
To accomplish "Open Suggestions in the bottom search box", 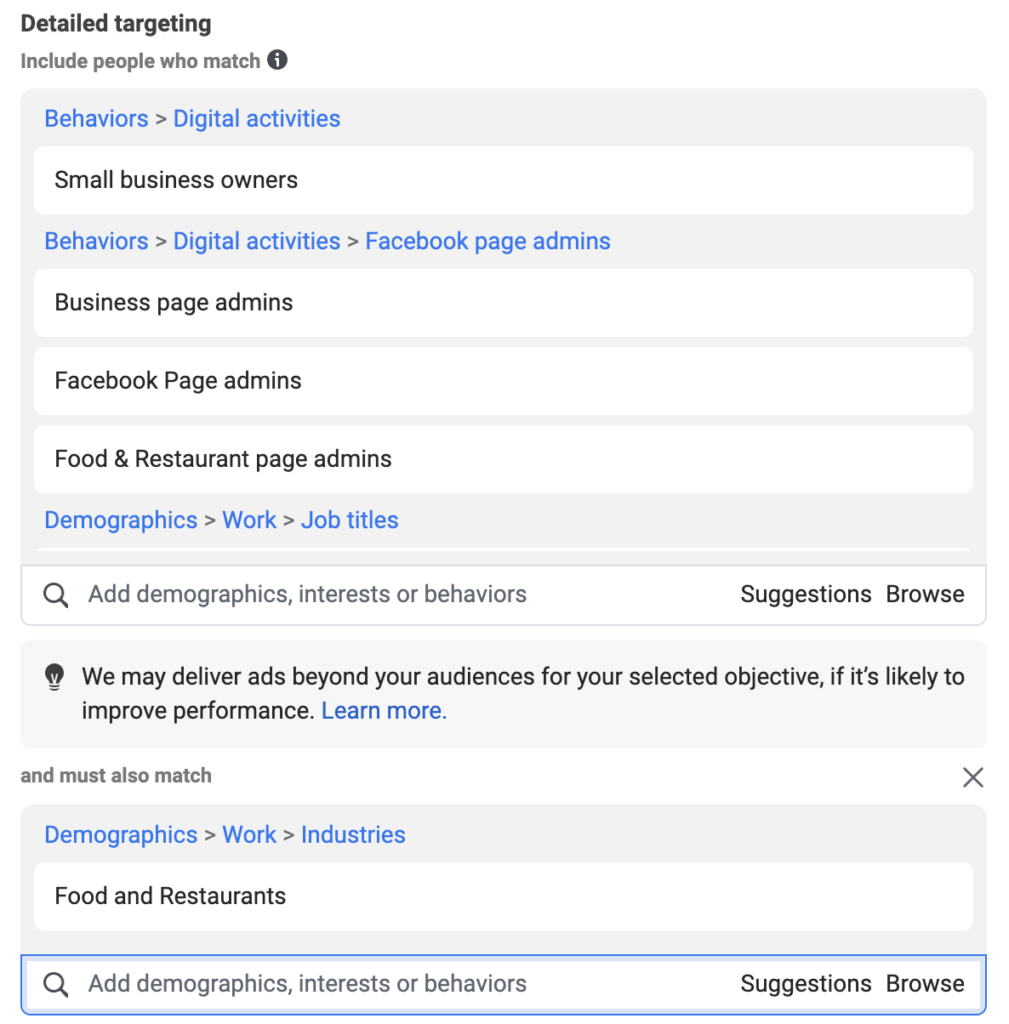I will [x=806, y=984].
